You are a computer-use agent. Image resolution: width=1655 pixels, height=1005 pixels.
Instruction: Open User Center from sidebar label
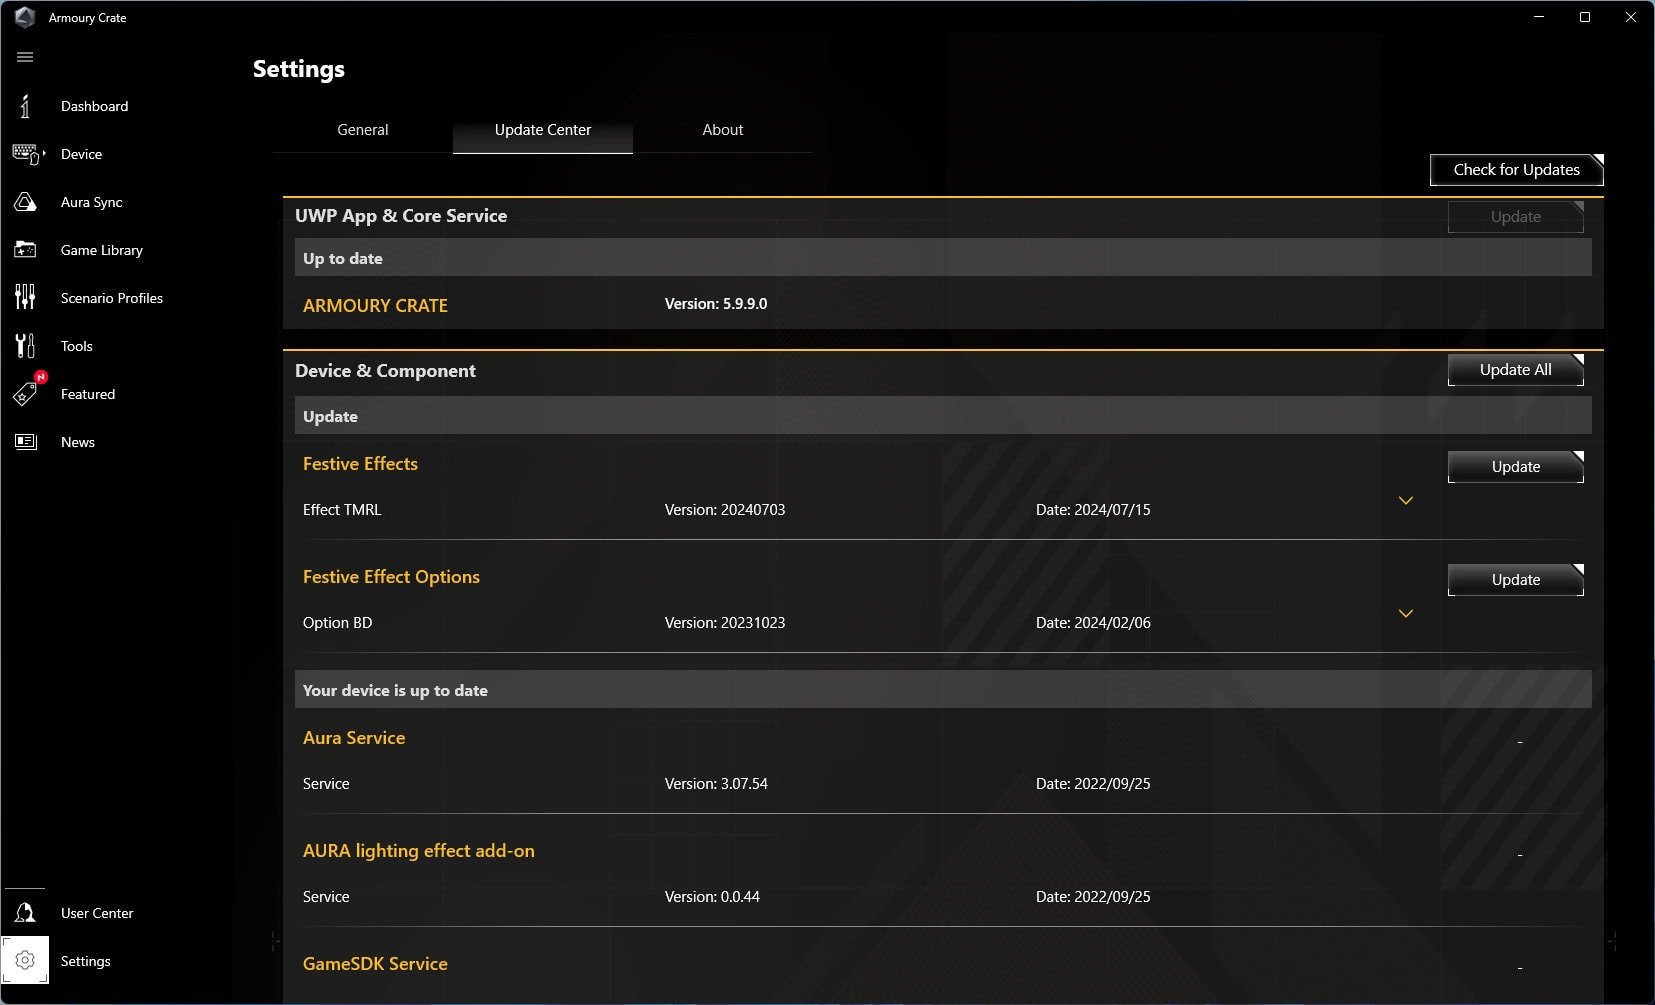point(97,913)
